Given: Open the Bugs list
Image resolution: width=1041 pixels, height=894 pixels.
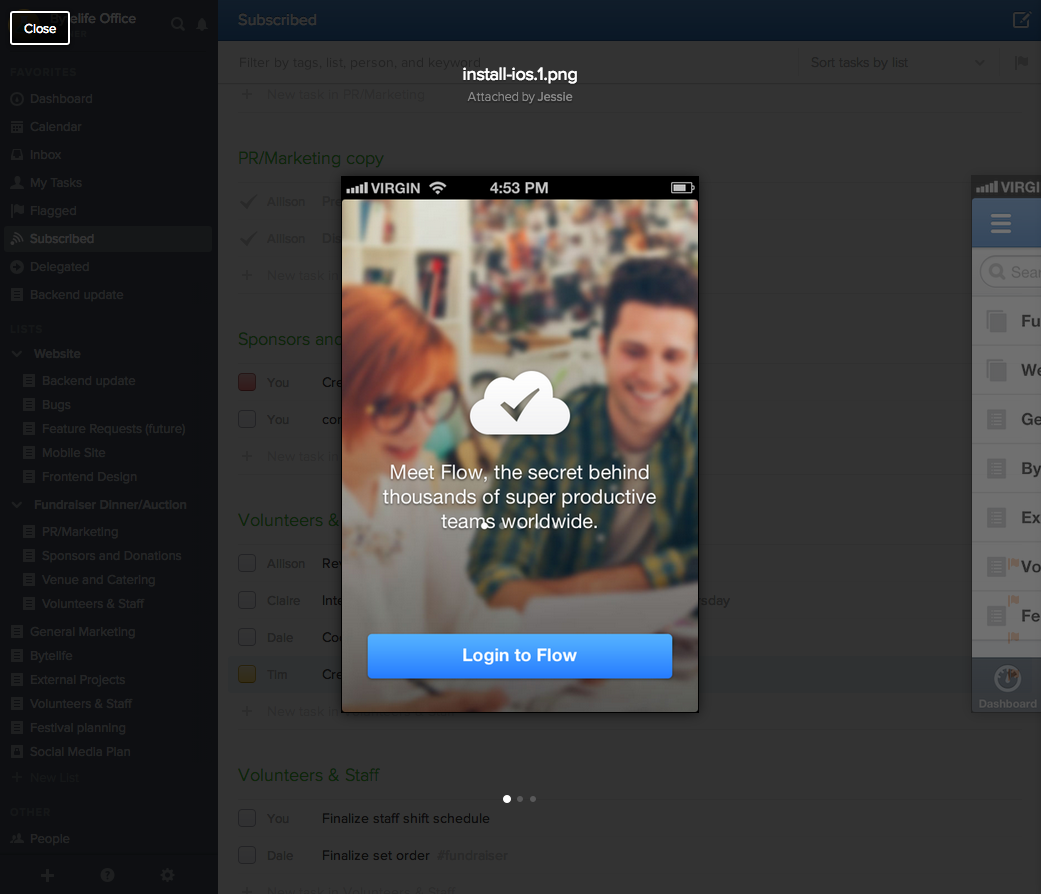Looking at the screenshot, I should tap(56, 405).
